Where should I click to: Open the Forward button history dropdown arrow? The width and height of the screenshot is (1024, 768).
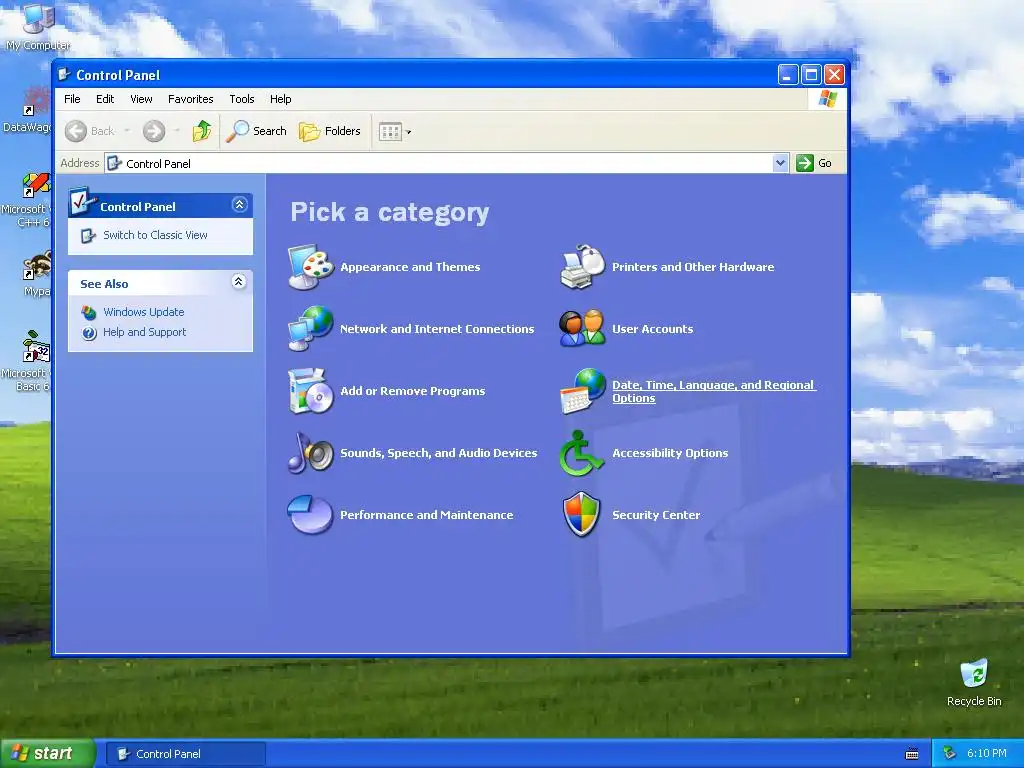(x=177, y=131)
